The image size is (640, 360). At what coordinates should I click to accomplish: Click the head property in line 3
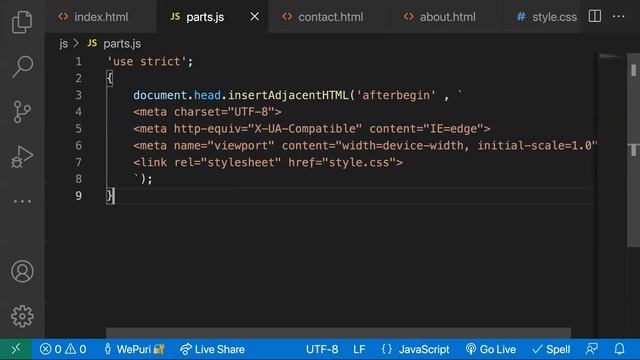click(x=207, y=96)
